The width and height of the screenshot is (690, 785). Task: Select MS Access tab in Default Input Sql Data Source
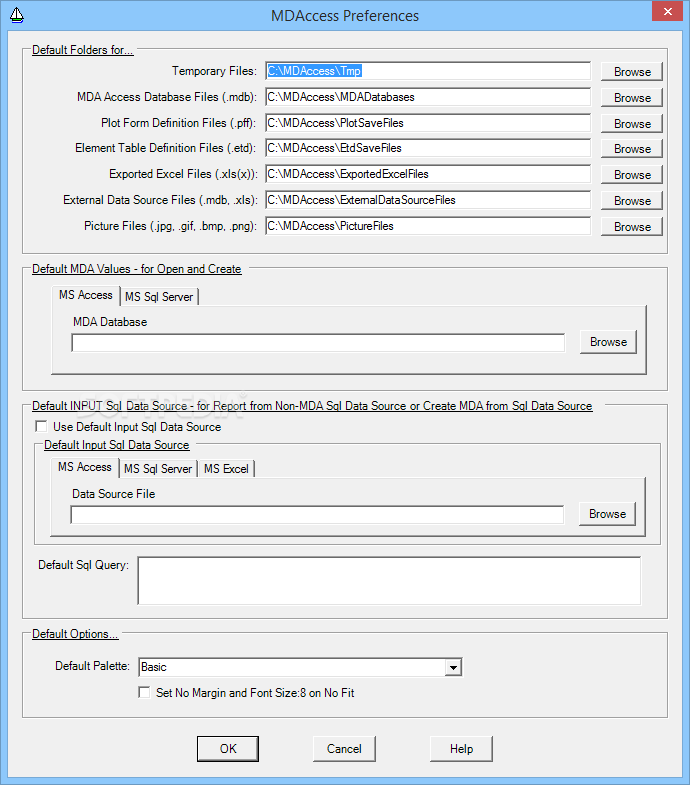tap(85, 467)
